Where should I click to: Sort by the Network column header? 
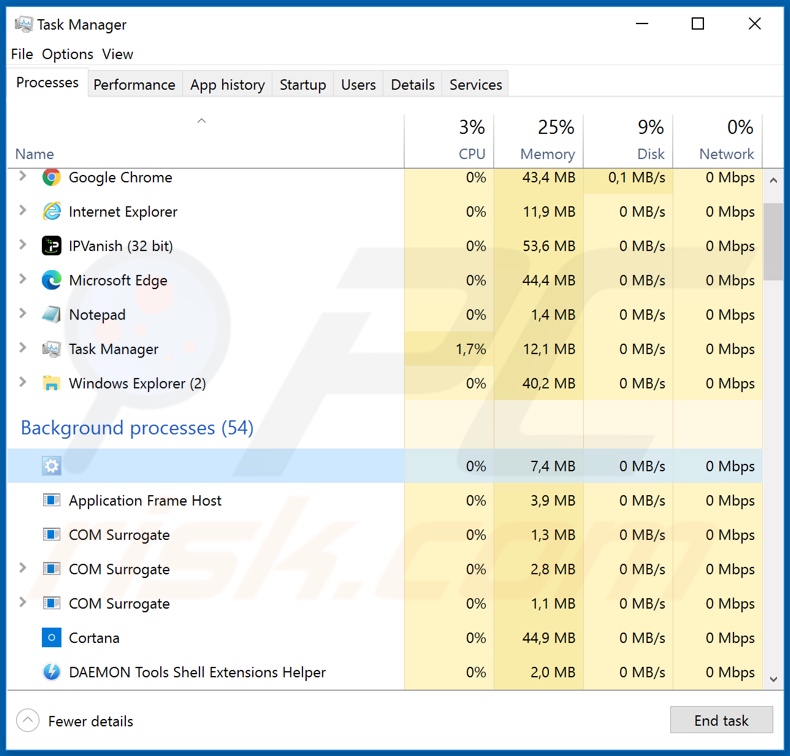718,141
